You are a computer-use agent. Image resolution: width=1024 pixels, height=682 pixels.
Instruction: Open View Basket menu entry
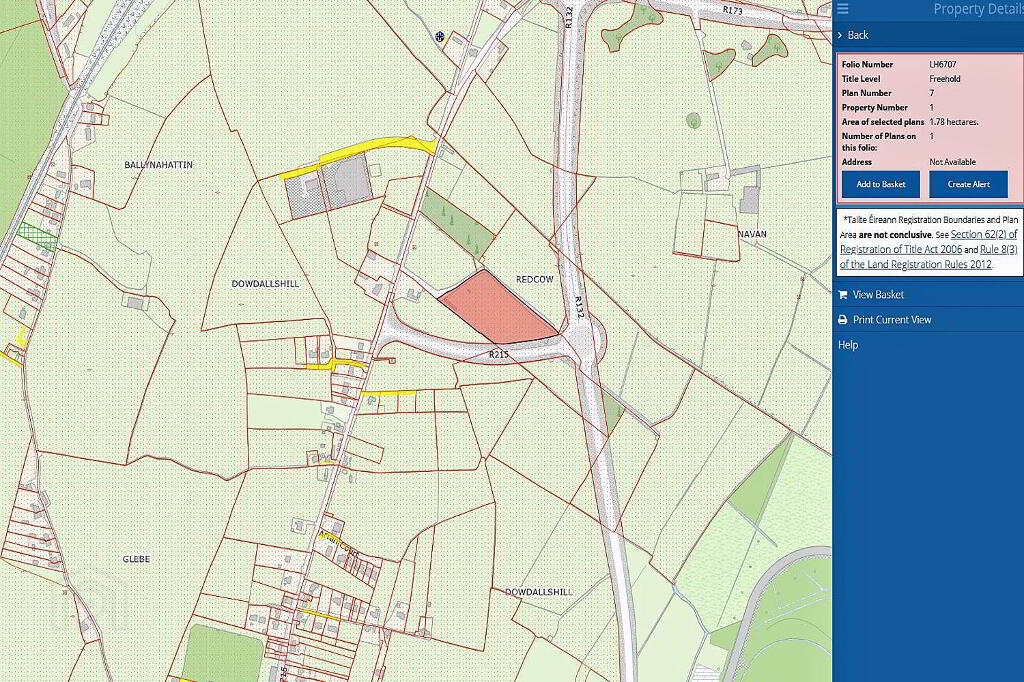point(878,295)
